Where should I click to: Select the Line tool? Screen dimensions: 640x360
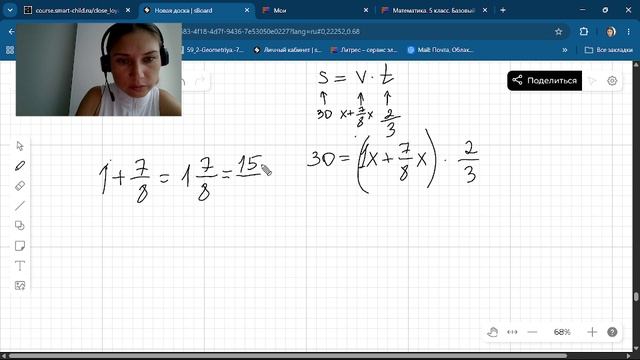pyautogui.click(x=20, y=206)
